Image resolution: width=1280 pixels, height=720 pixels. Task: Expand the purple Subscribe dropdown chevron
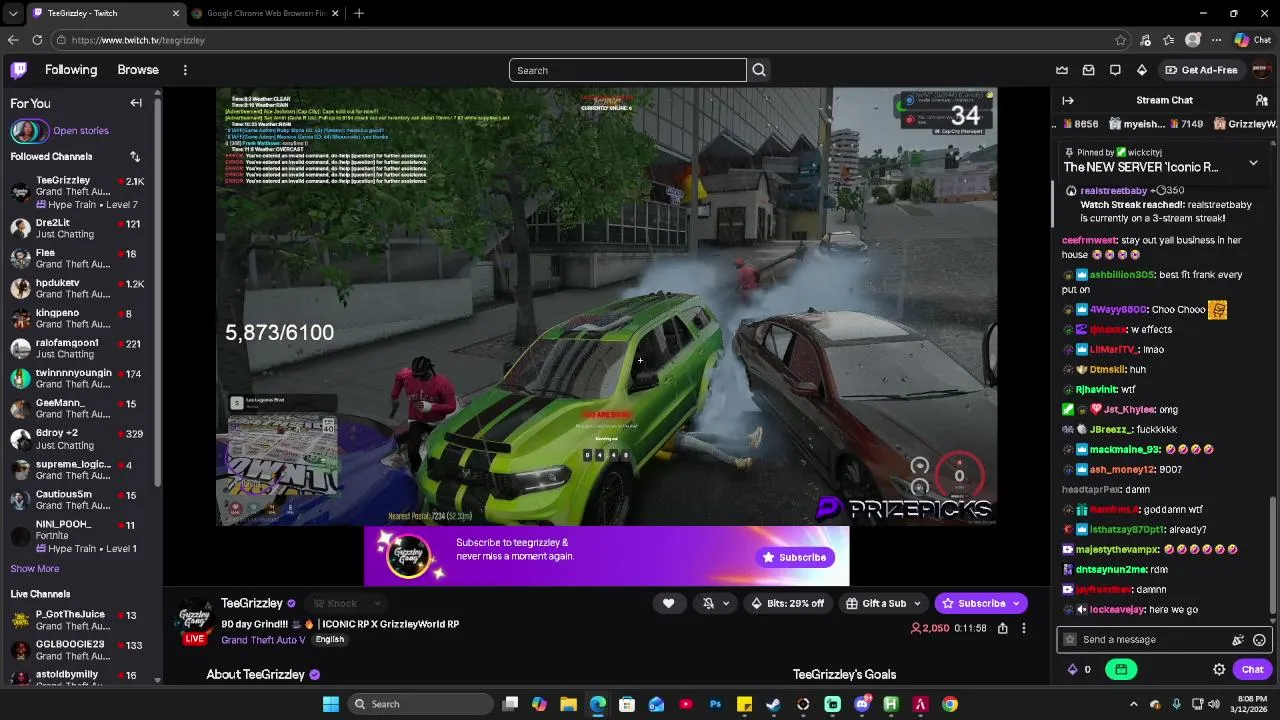pyautogui.click(x=1016, y=603)
